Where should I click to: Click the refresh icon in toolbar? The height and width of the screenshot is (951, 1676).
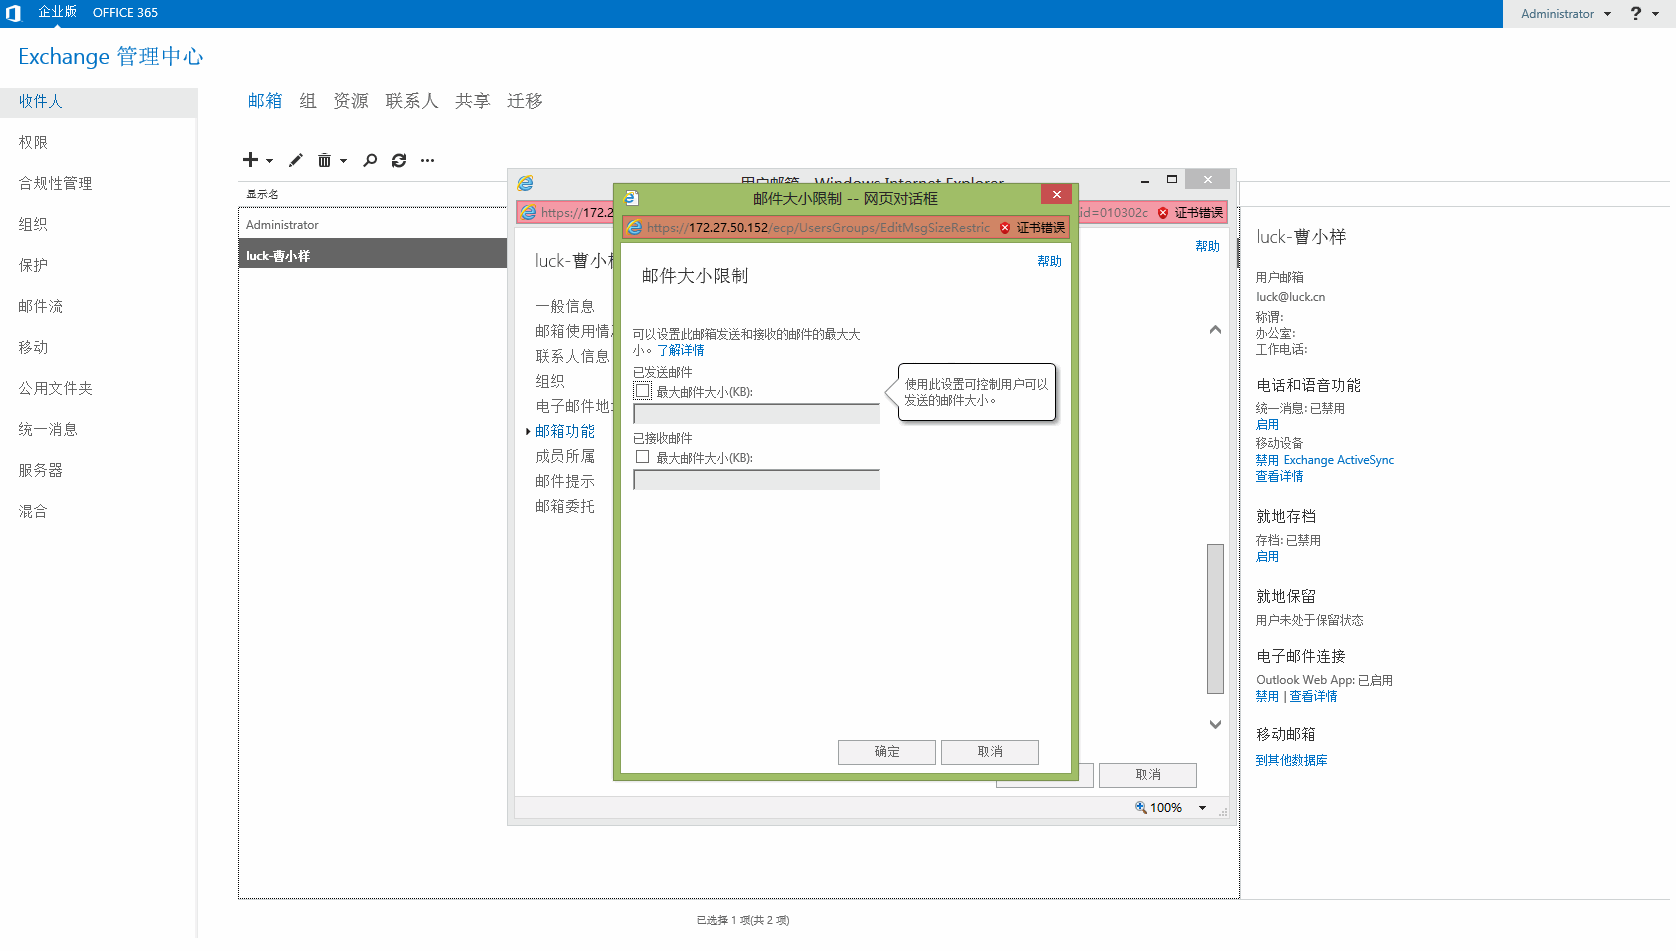(399, 160)
